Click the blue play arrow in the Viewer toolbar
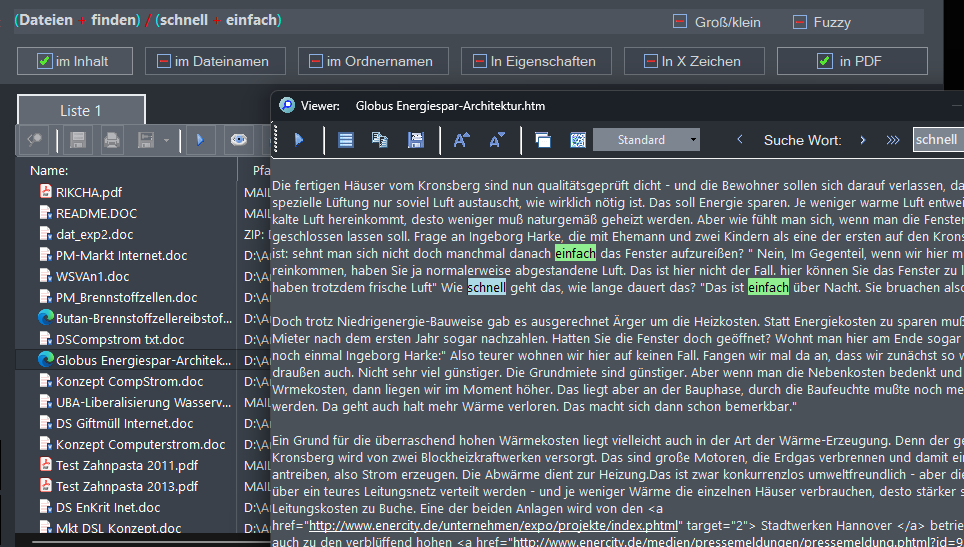 point(299,140)
